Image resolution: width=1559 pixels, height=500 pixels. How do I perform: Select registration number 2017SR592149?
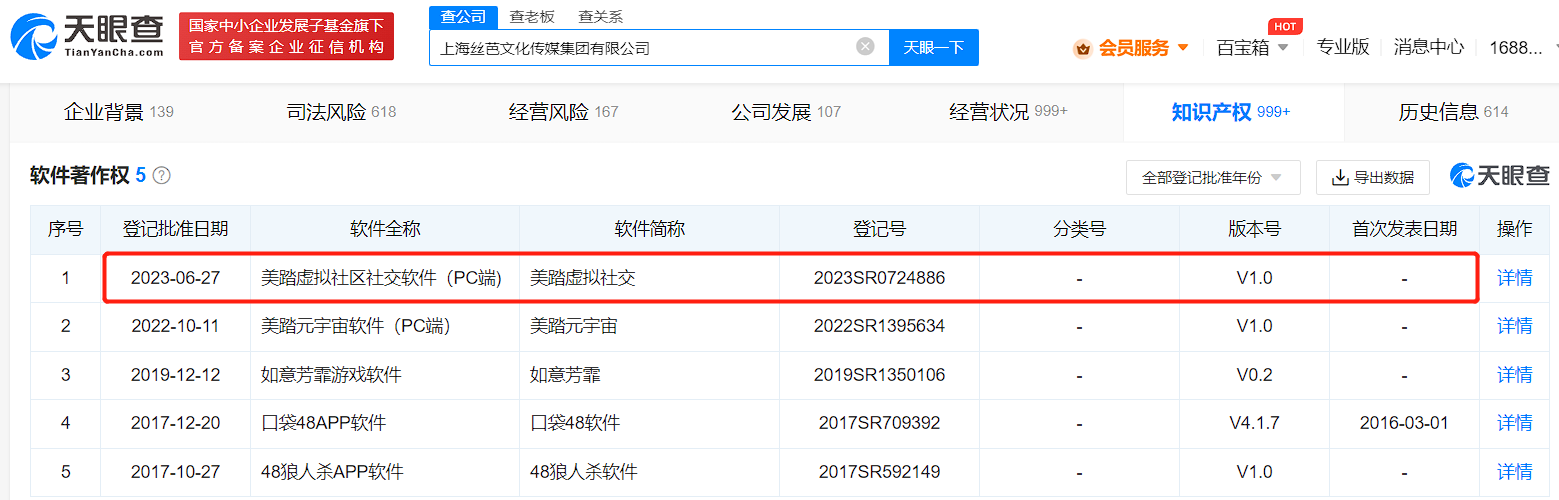pos(879,471)
